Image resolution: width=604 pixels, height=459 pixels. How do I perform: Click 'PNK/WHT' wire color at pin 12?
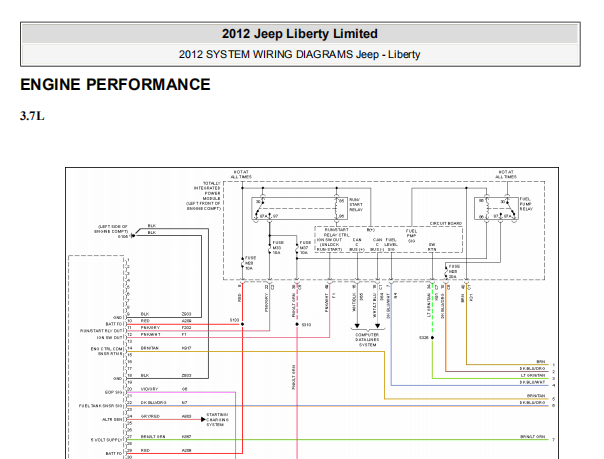[x=150, y=334]
